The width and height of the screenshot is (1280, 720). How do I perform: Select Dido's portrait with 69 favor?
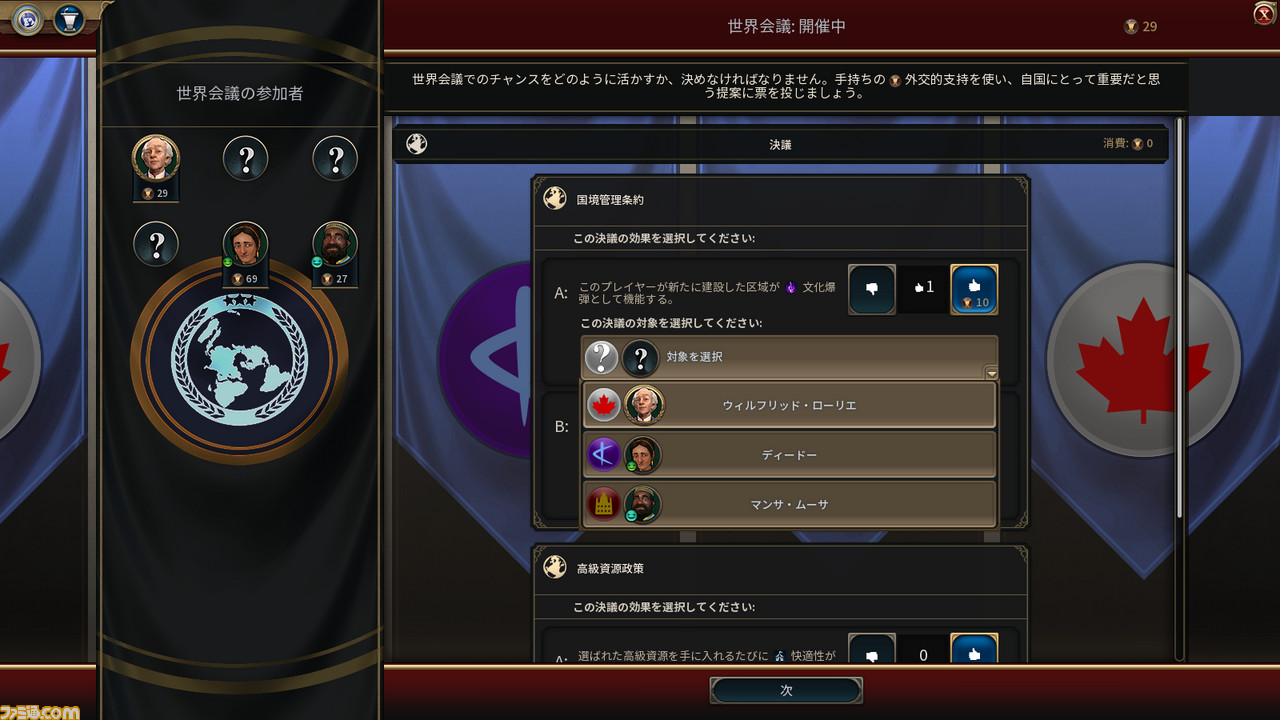(x=245, y=245)
